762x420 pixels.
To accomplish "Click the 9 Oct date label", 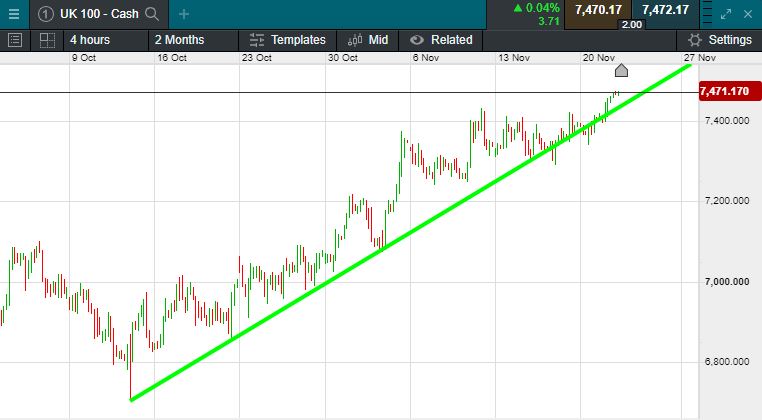I will (84, 57).
